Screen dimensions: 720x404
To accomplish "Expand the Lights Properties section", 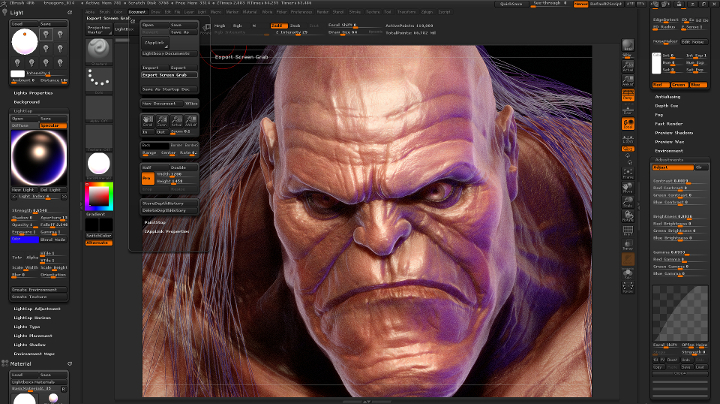I will [x=33, y=93].
